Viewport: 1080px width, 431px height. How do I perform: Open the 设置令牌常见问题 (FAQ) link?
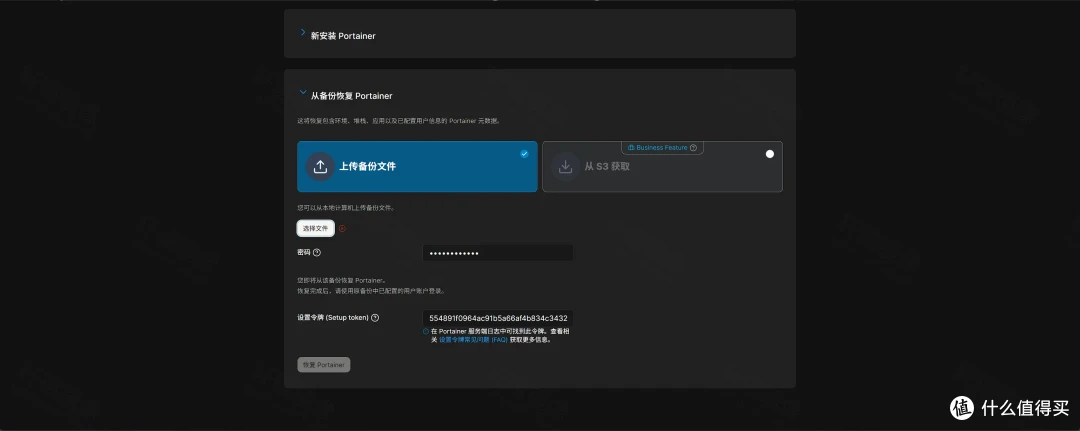(x=473, y=339)
